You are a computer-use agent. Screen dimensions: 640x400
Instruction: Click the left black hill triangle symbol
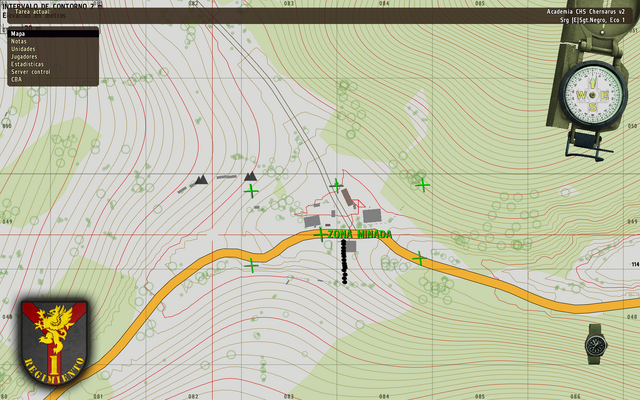click(201, 180)
